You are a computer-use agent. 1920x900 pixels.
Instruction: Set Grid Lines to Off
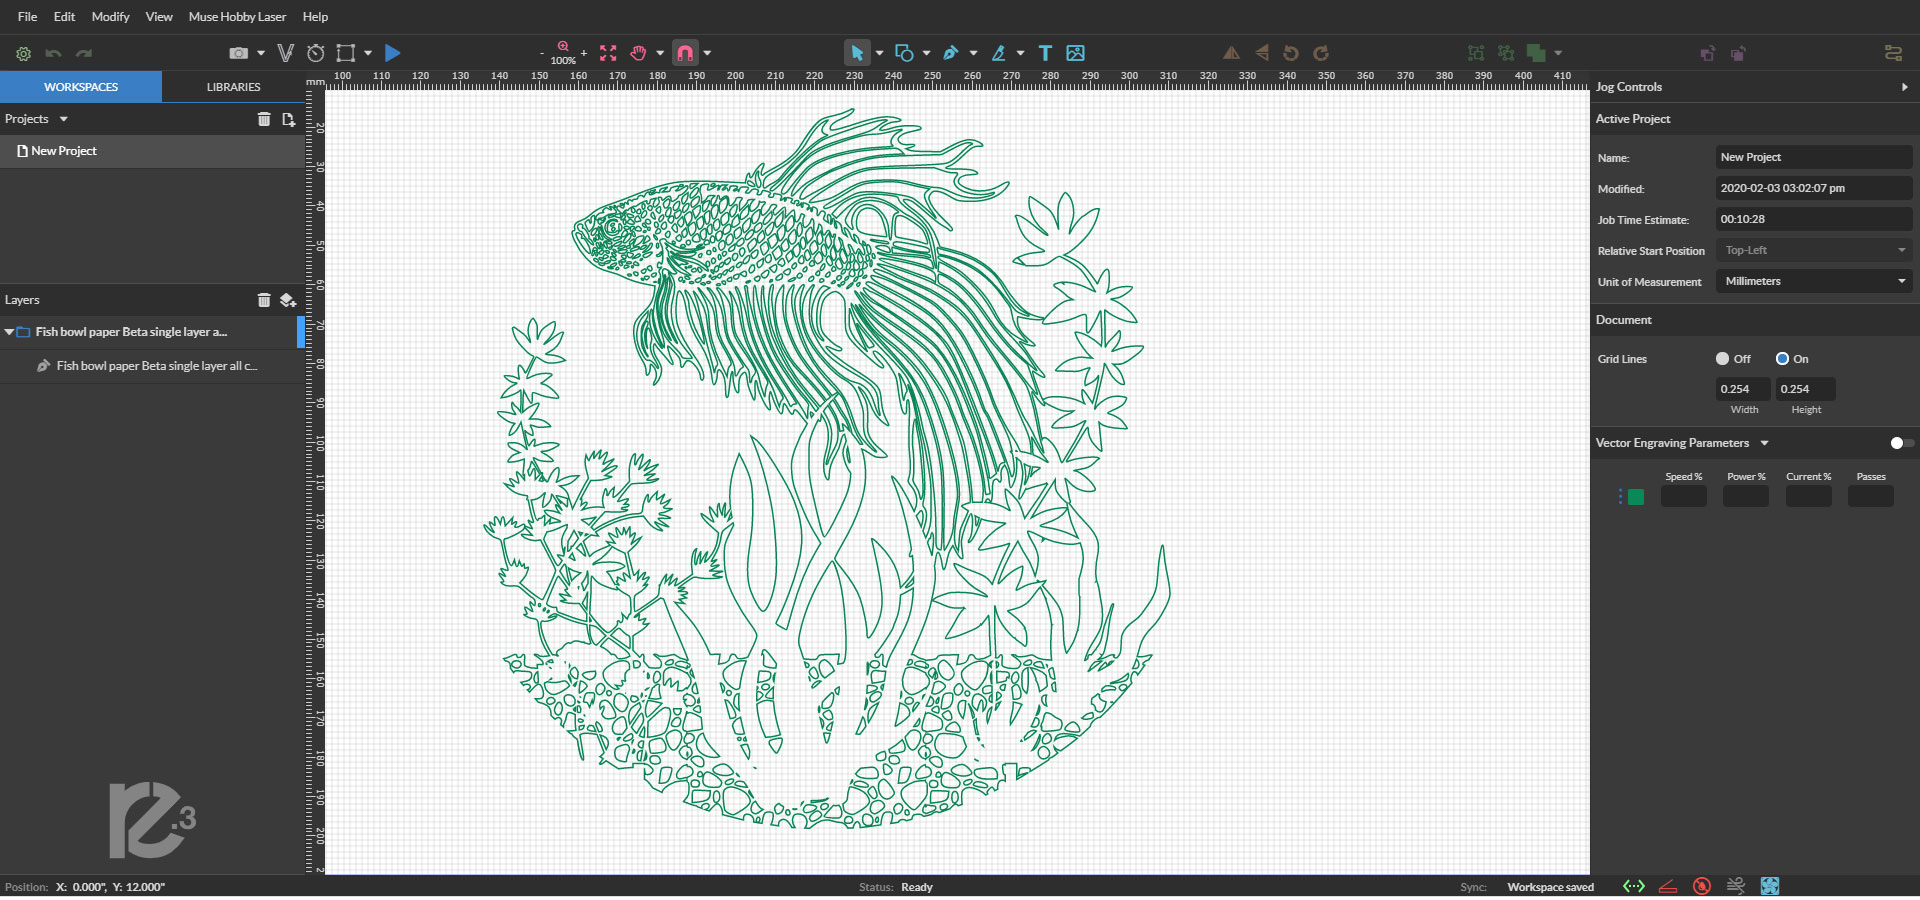1722,359
